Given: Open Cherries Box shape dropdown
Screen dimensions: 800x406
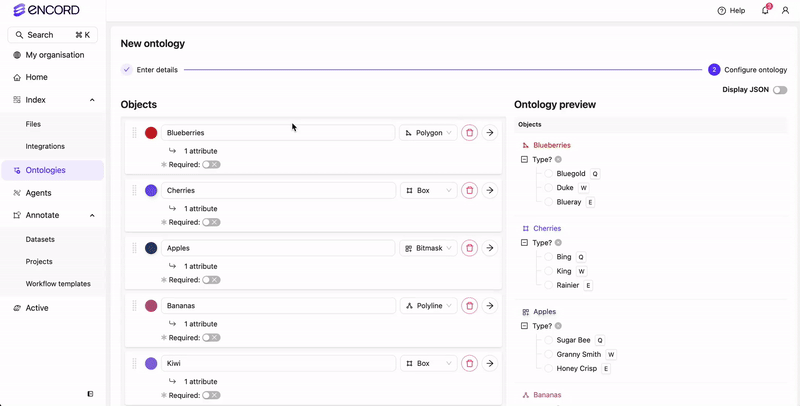Looking at the screenshot, I should [429, 190].
